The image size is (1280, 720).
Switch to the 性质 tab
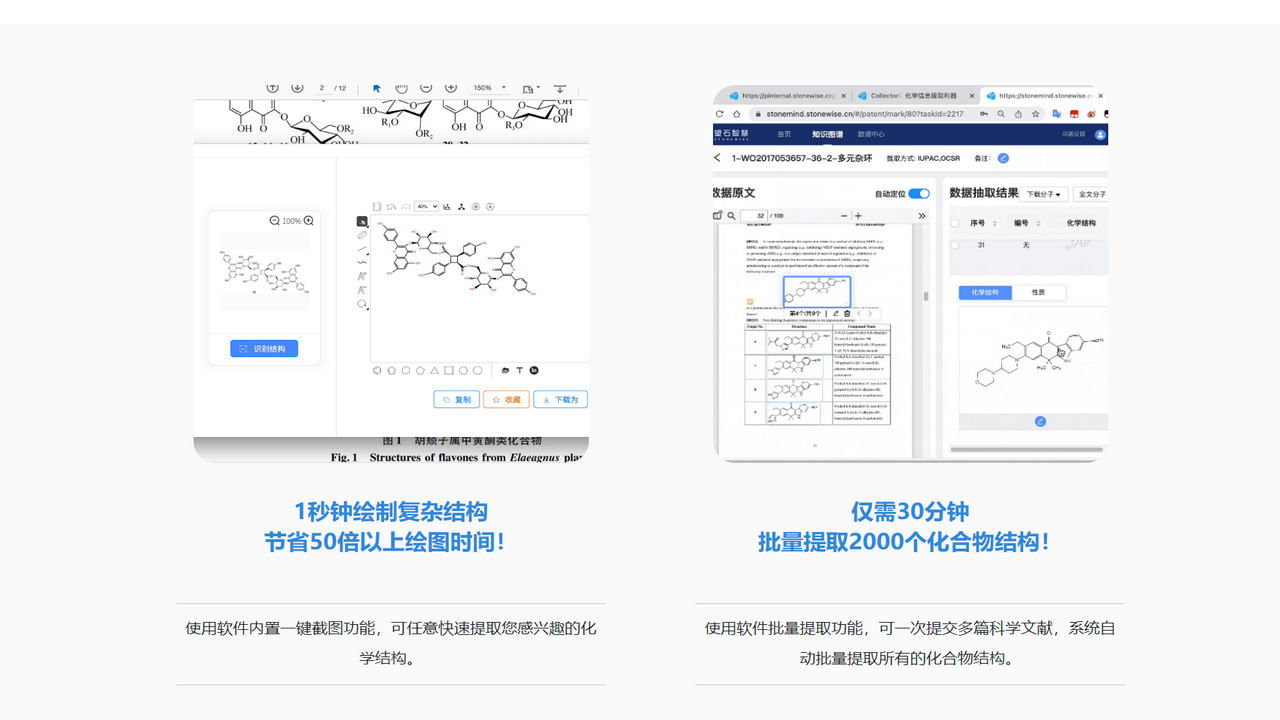pyautogui.click(x=1038, y=293)
